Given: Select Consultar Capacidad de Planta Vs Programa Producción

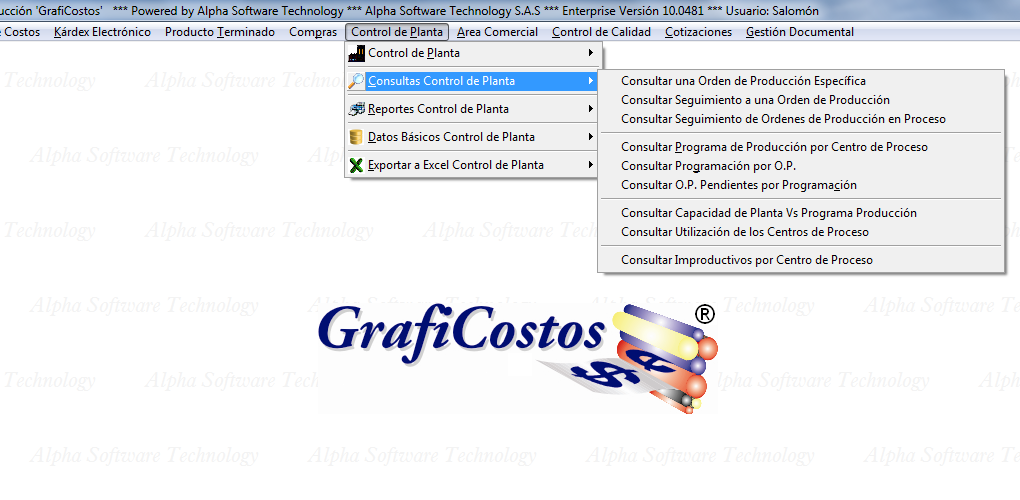Looking at the screenshot, I should point(768,213).
